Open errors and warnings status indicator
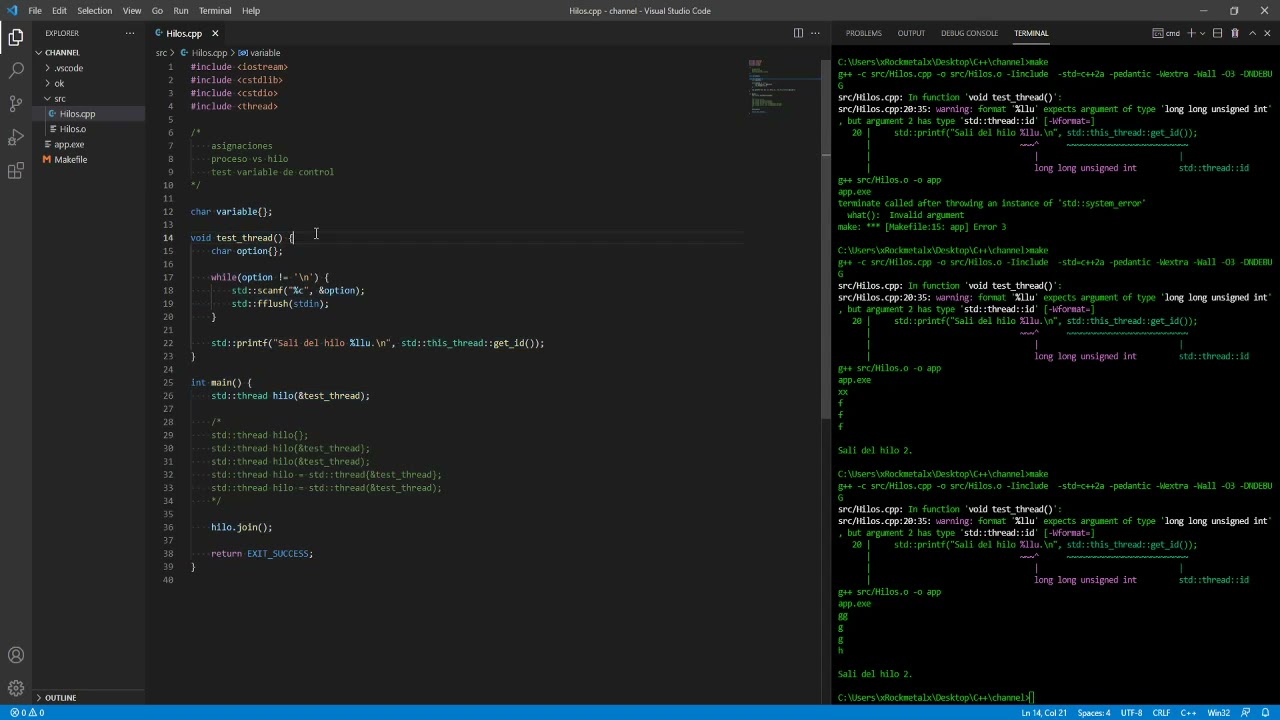 coord(26,713)
